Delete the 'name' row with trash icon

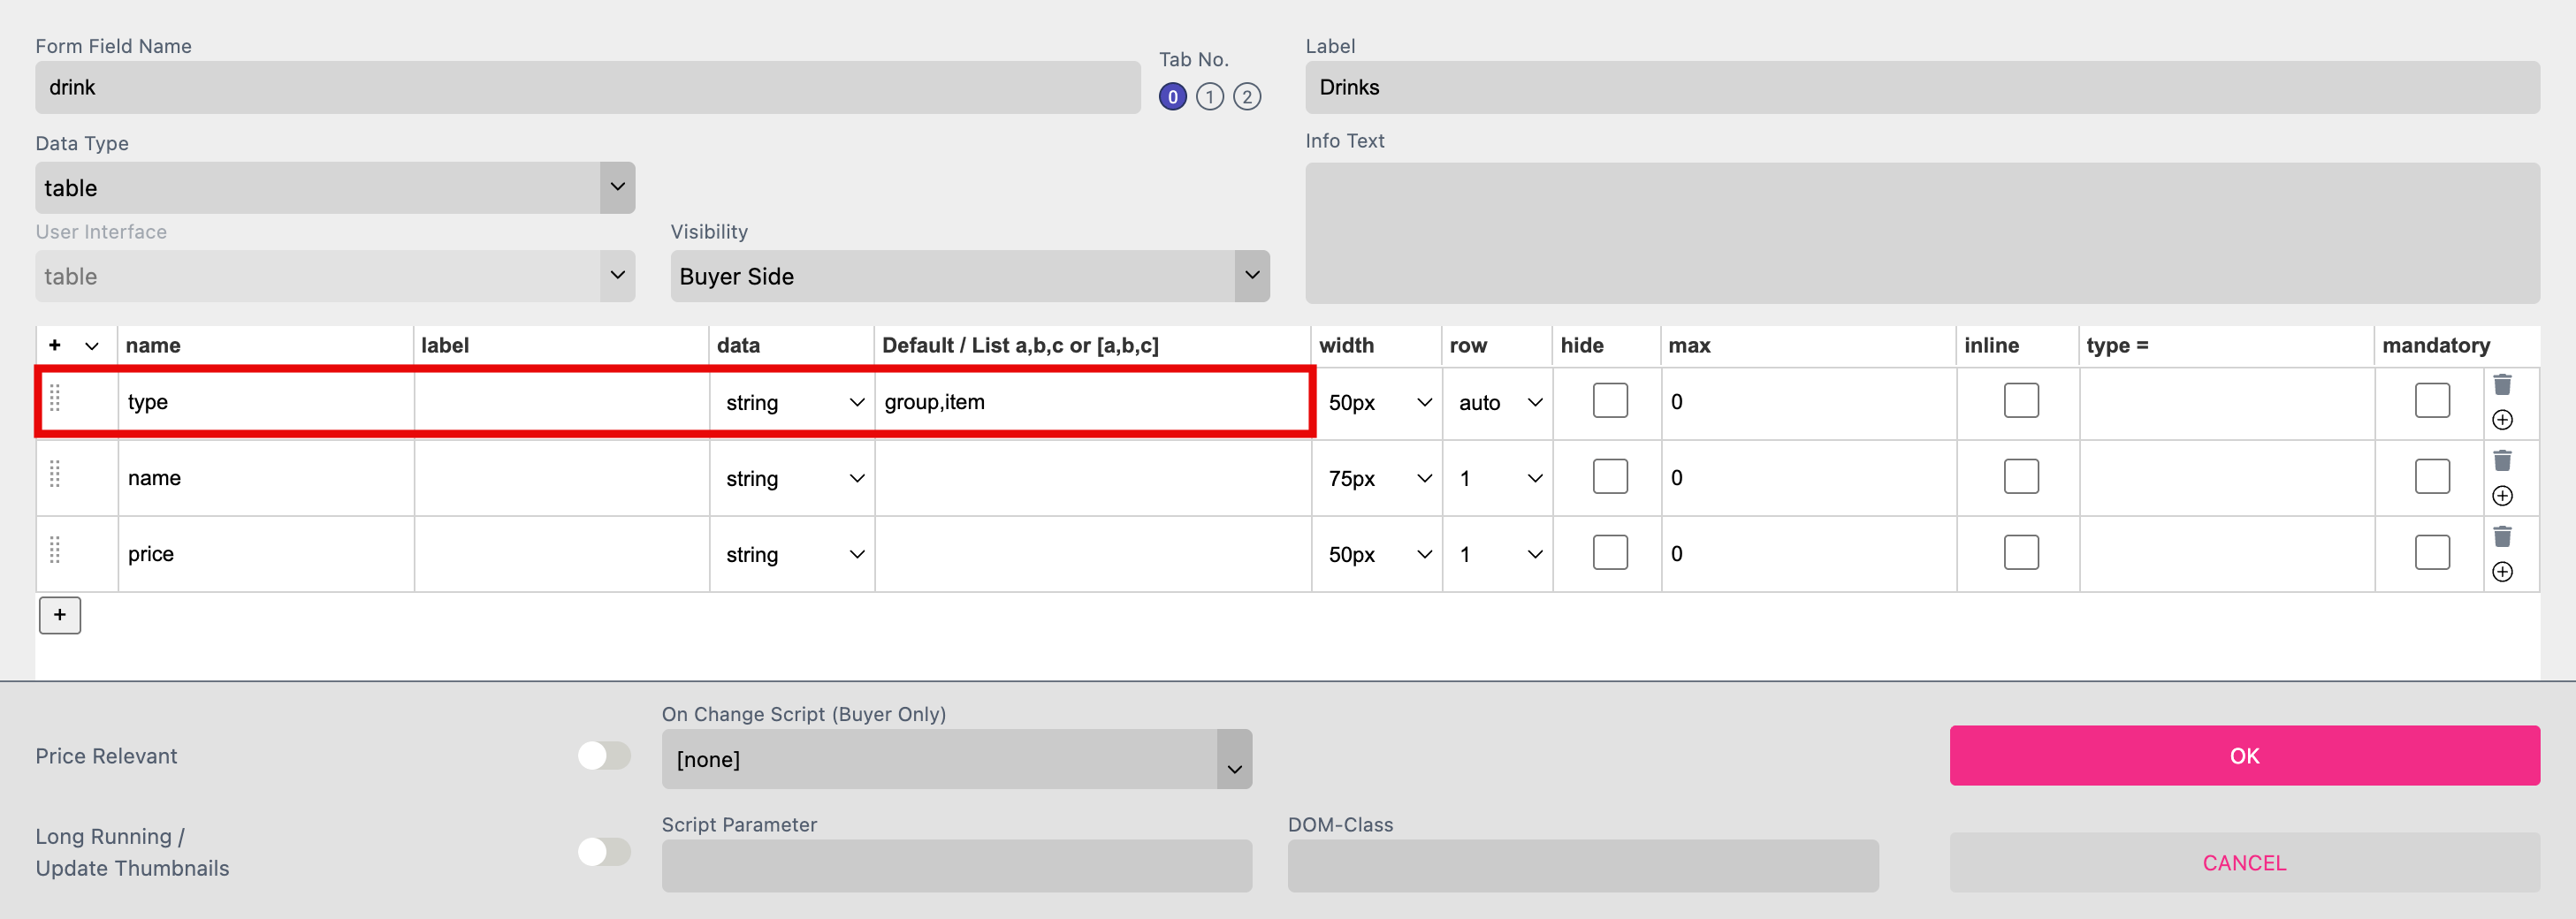(x=2502, y=461)
